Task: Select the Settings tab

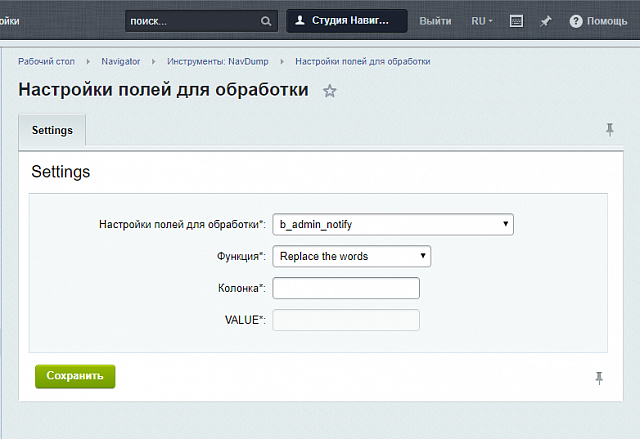Action: (52, 130)
